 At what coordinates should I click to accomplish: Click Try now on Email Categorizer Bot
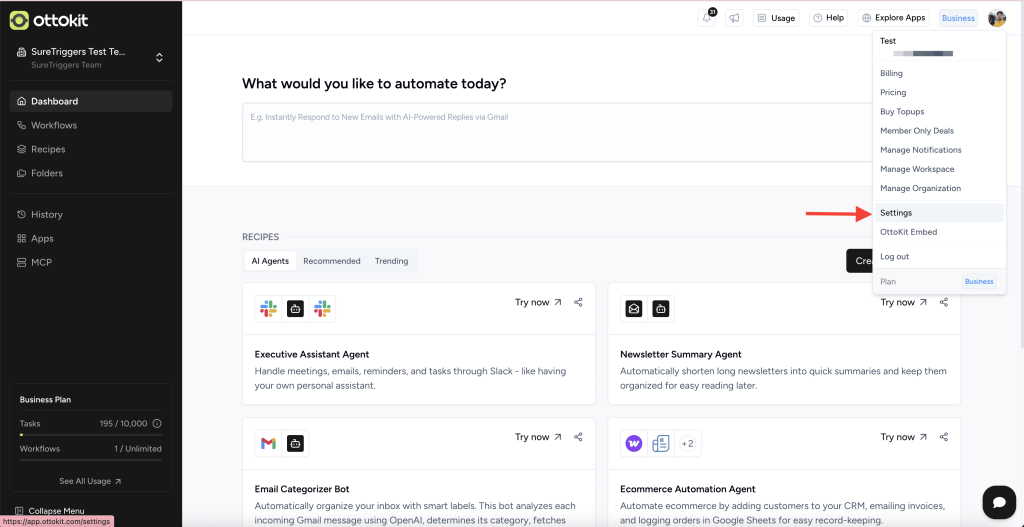click(538, 437)
